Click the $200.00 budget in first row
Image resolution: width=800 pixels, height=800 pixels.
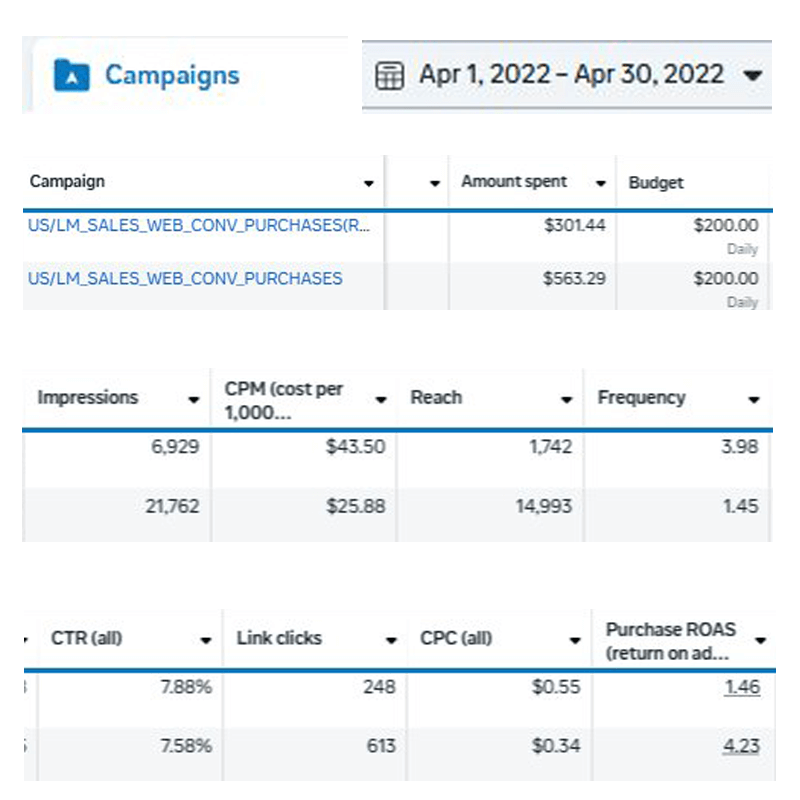point(725,226)
